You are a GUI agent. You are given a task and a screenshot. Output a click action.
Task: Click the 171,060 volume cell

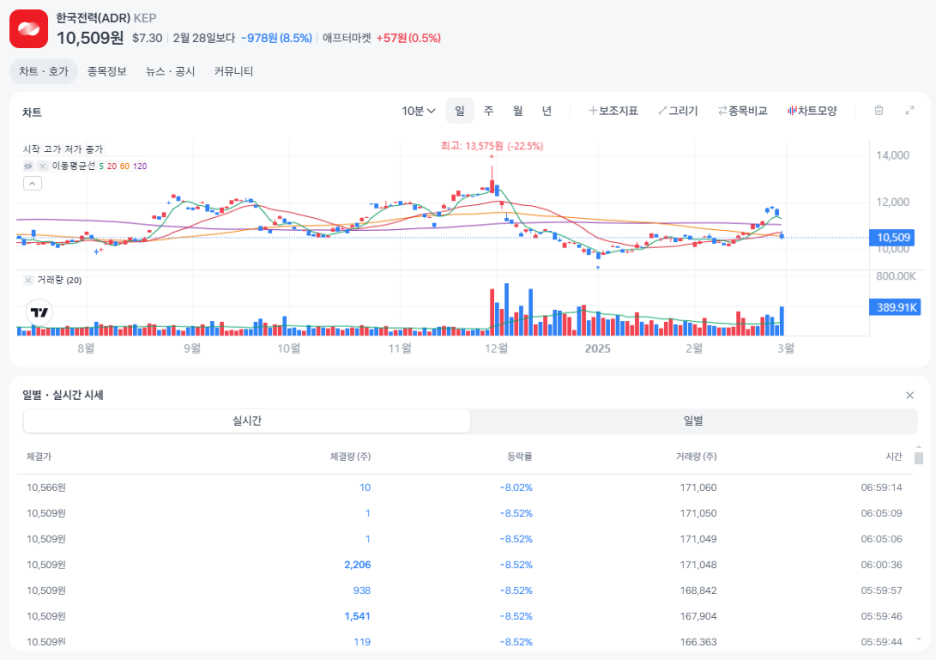pyautogui.click(x=698, y=488)
